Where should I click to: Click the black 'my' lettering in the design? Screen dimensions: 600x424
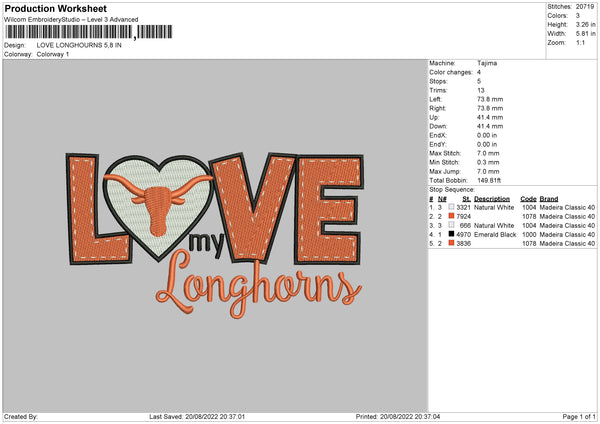point(207,244)
